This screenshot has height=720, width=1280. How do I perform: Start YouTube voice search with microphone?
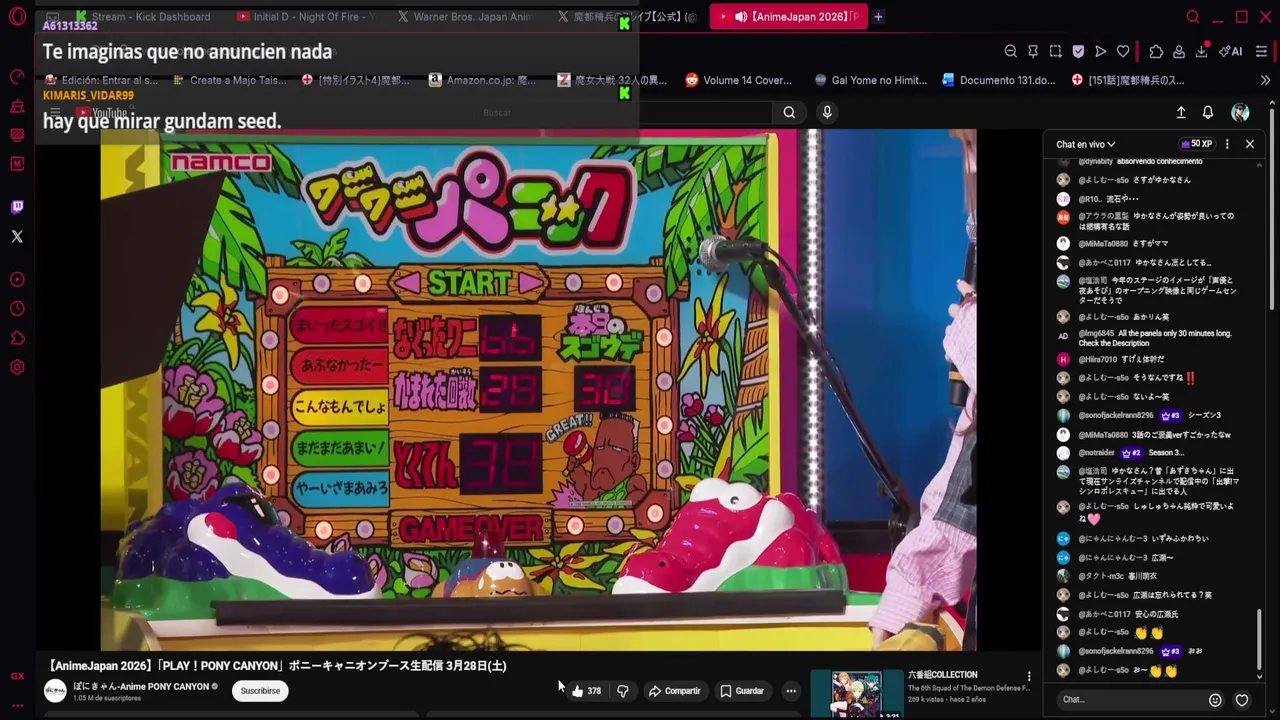(827, 113)
